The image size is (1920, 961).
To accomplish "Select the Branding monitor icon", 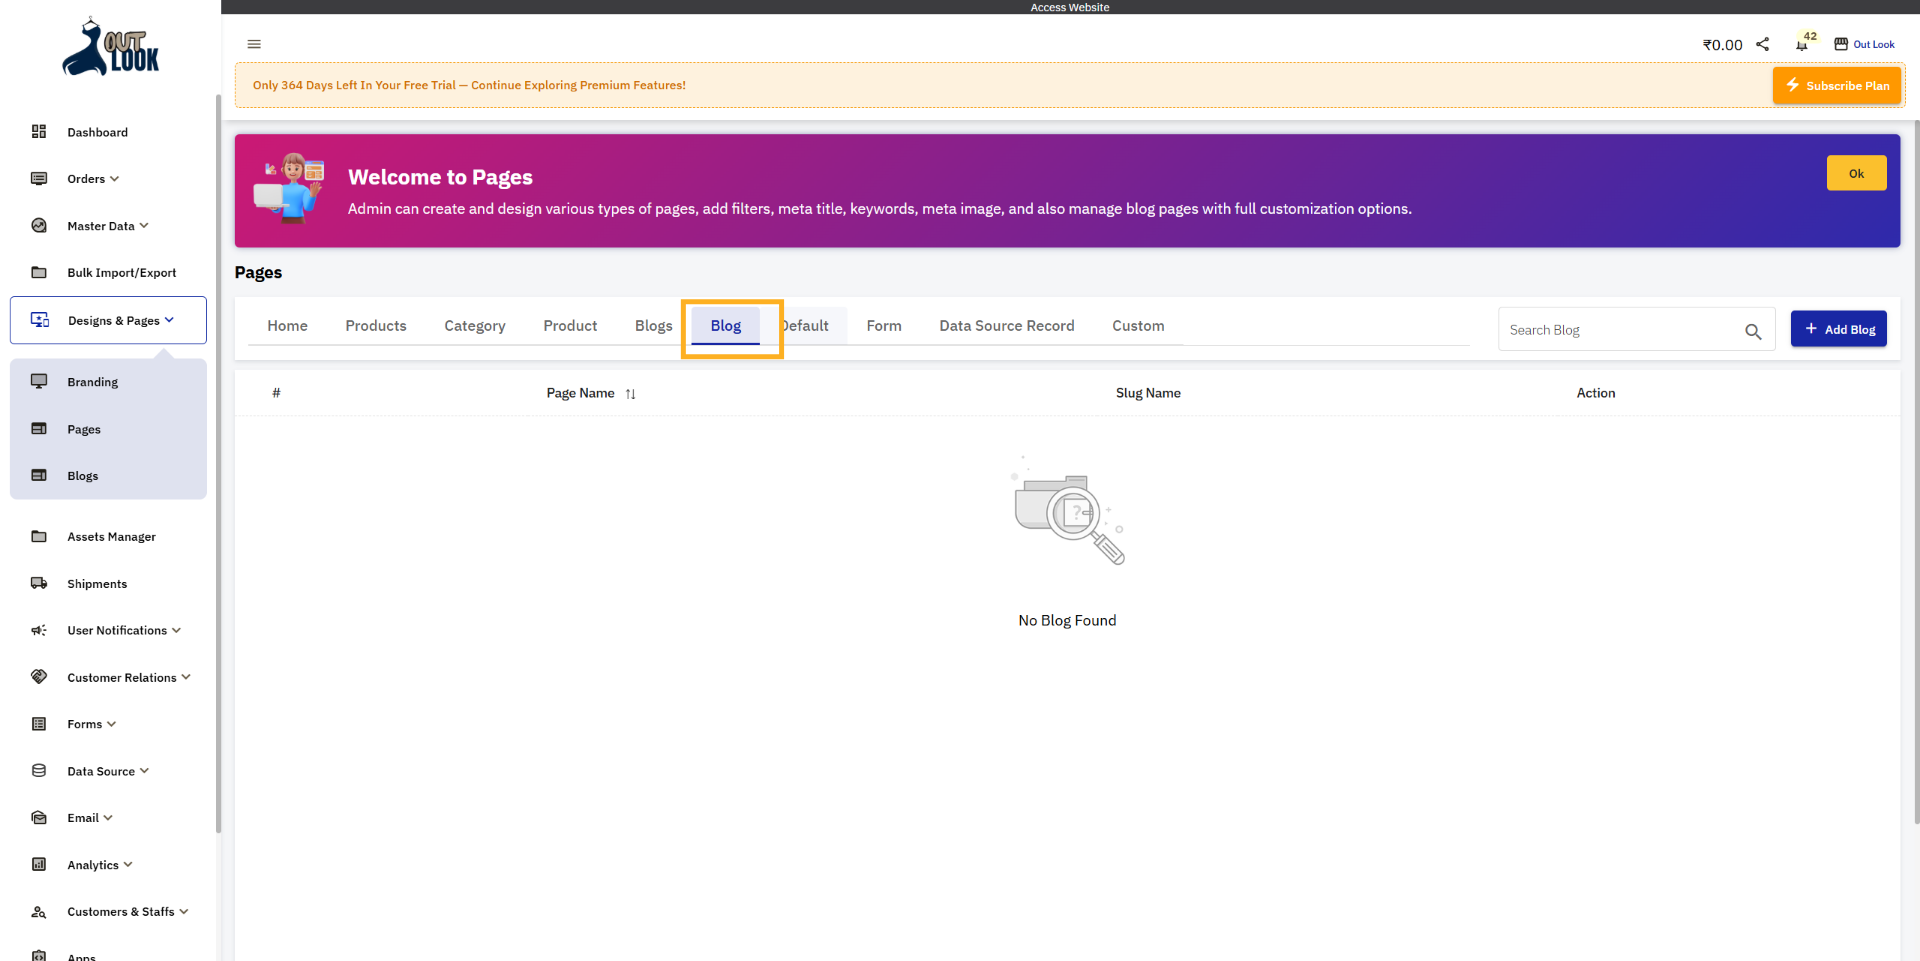I will coord(38,381).
